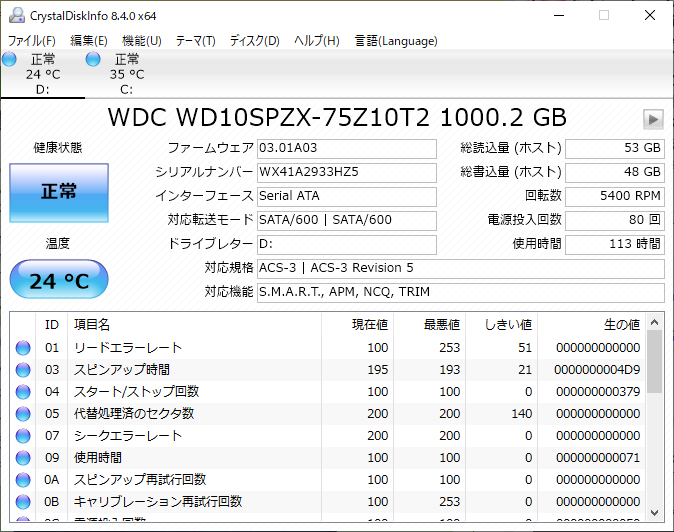Select the C: drive tab at 35 °C
674x532 pixels.
(x=126, y=74)
